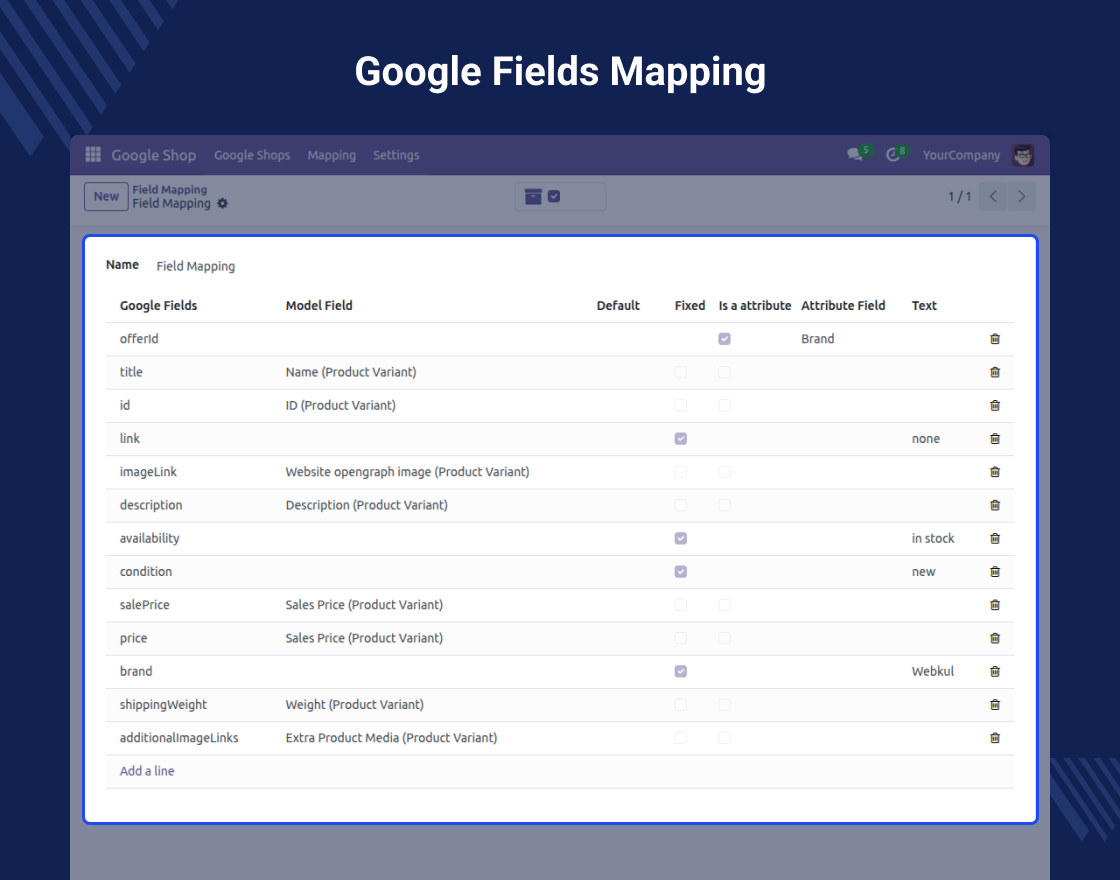Delete the condition row
Image resolution: width=1120 pixels, height=880 pixels.
click(995, 571)
